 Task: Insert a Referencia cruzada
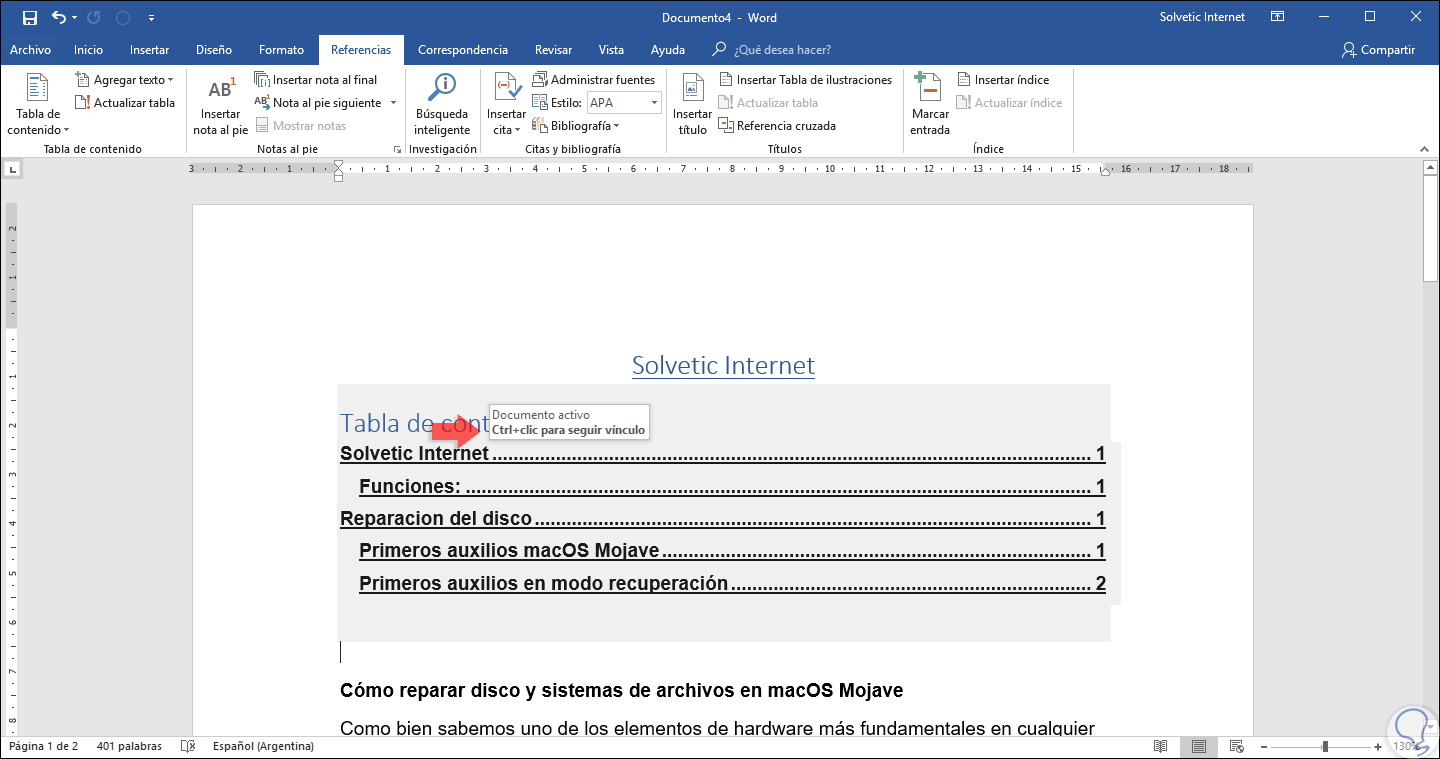(x=777, y=126)
